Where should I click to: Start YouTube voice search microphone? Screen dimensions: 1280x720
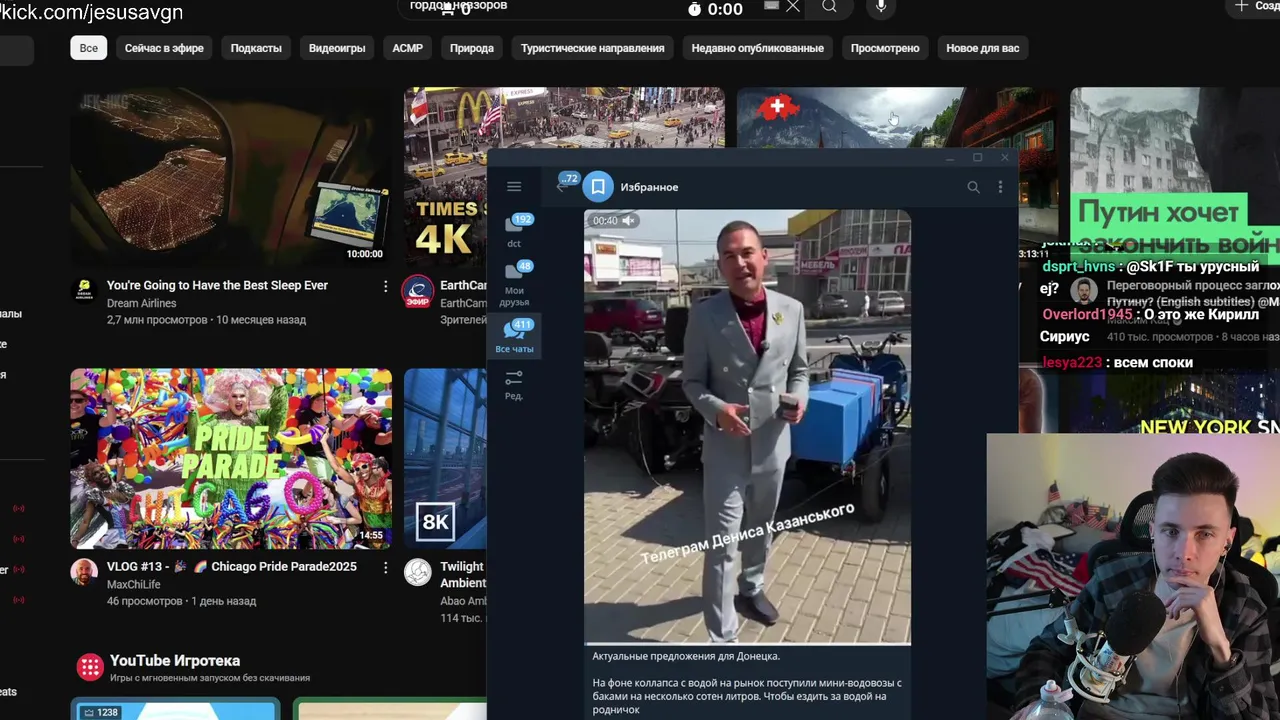click(x=881, y=7)
